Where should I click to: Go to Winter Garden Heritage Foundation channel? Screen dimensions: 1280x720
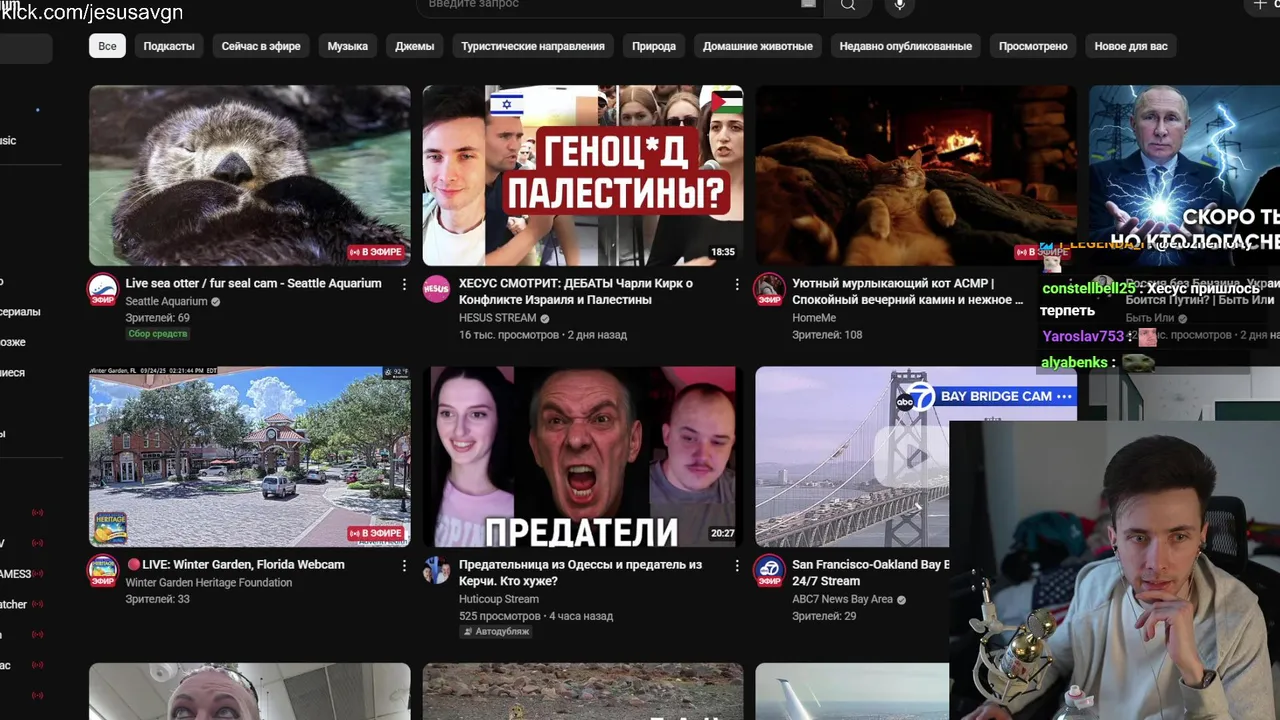tap(209, 582)
